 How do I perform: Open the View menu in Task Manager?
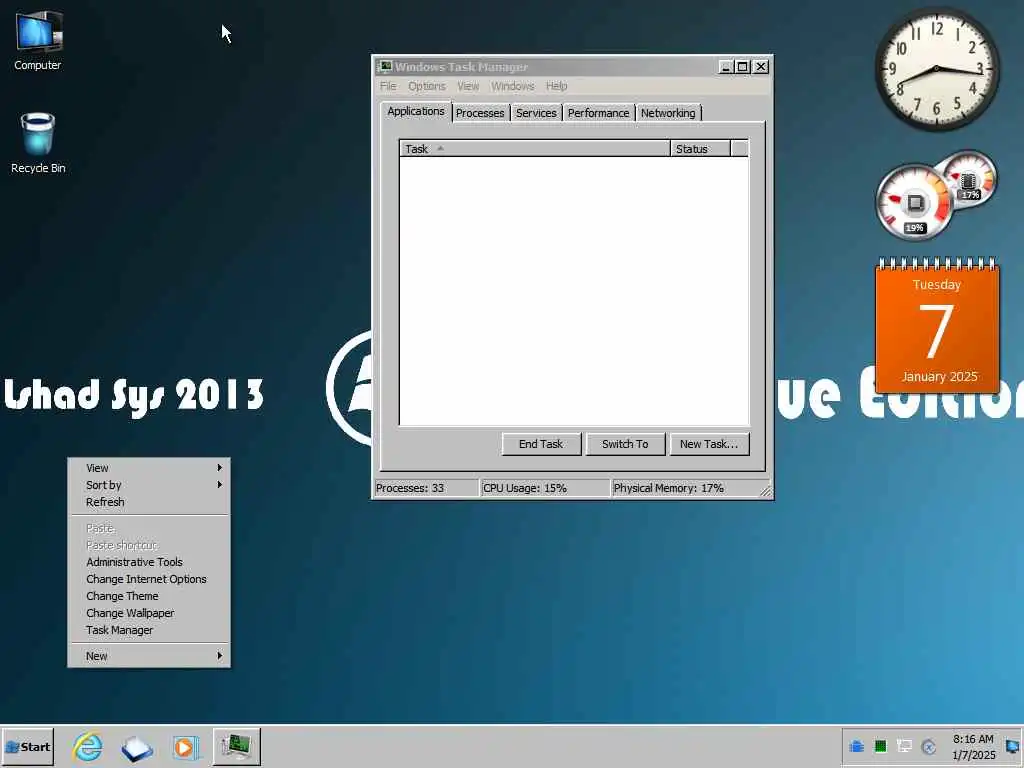tap(468, 86)
